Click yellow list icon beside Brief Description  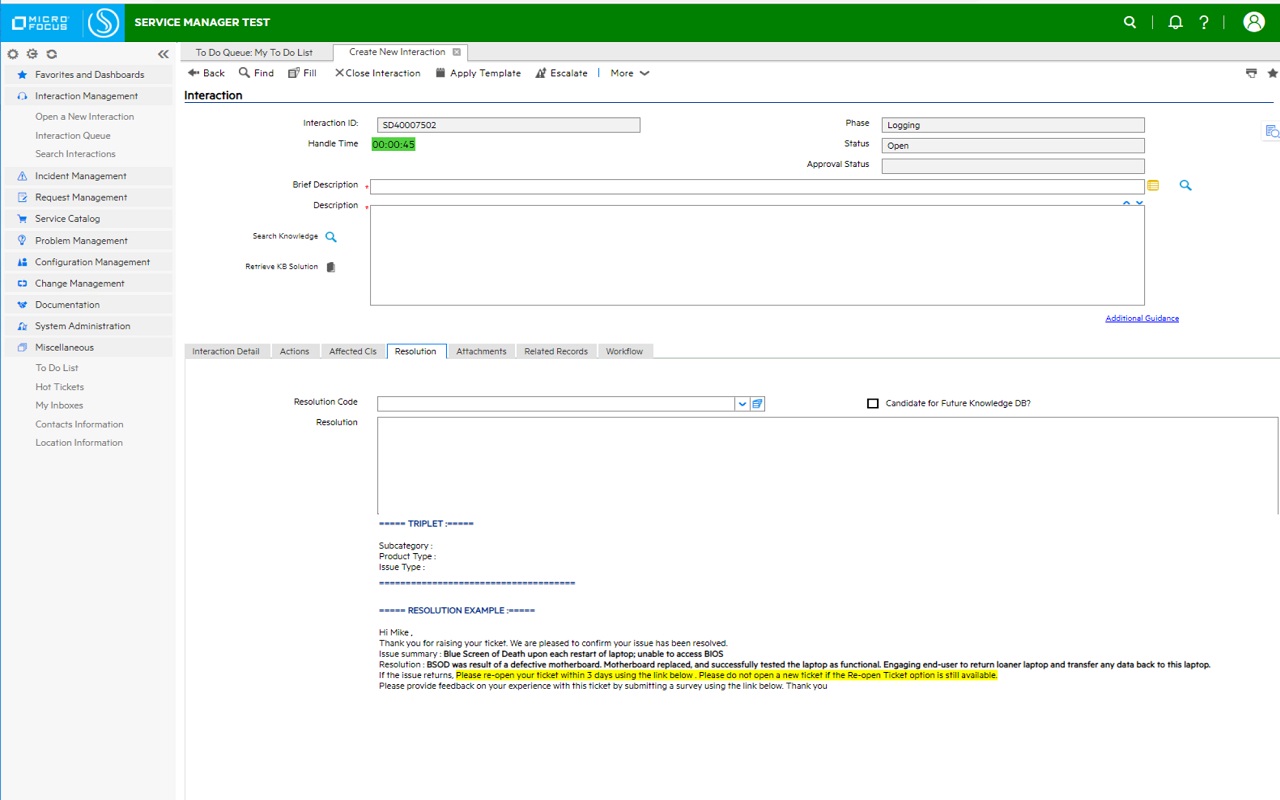[1153, 186]
